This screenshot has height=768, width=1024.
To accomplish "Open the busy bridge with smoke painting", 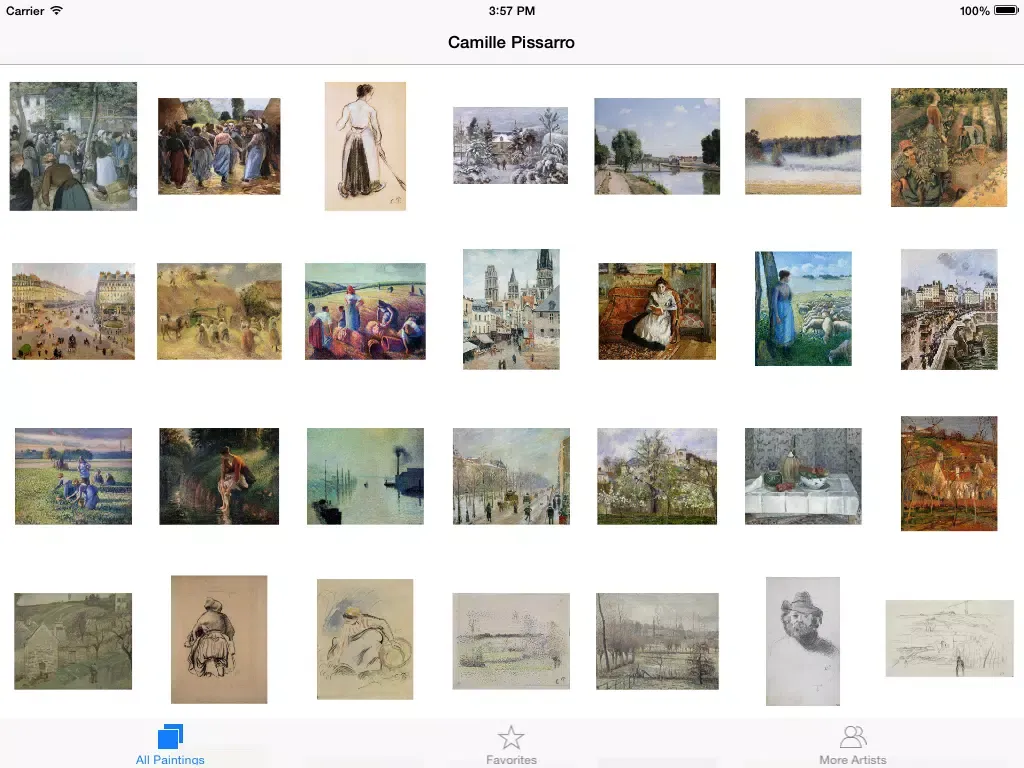I will [x=949, y=310].
